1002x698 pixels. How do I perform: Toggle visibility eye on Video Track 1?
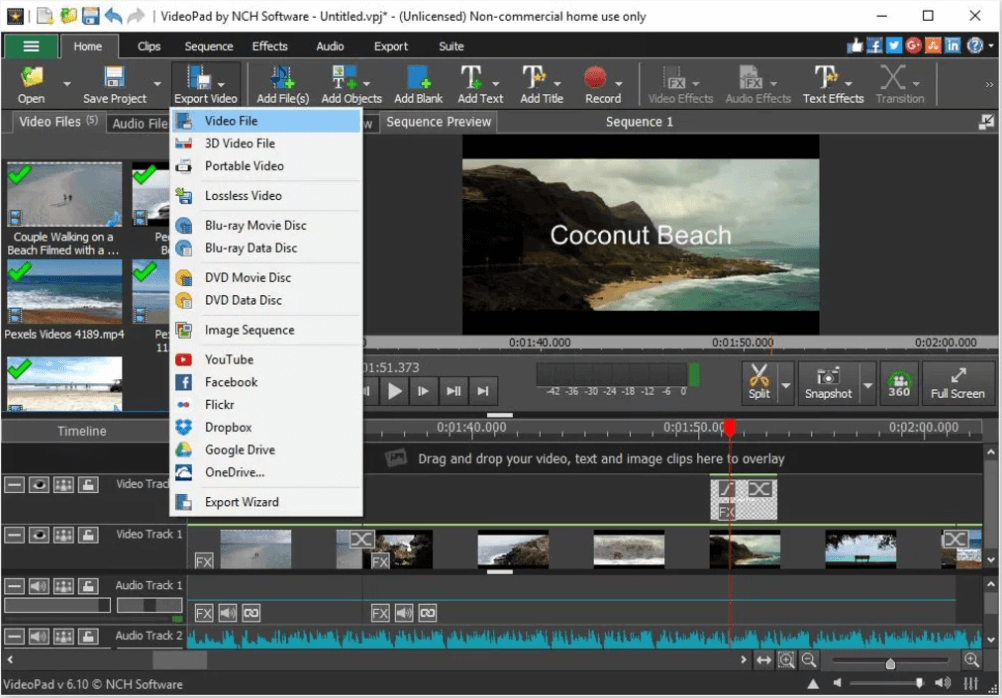pos(39,535)
